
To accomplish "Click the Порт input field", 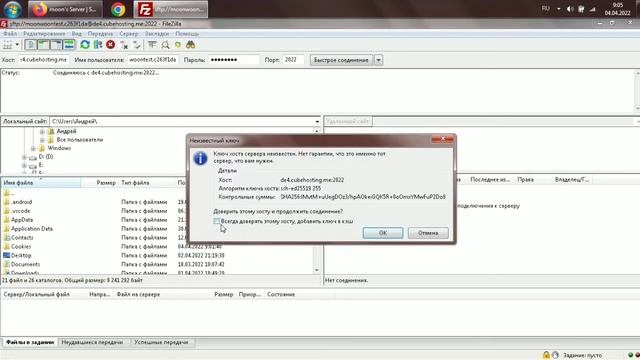I will 293,60.
